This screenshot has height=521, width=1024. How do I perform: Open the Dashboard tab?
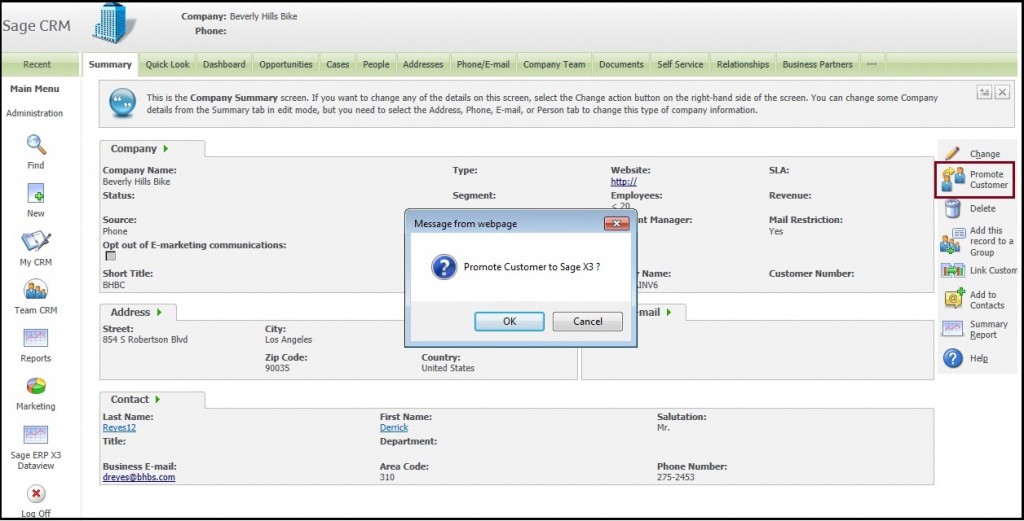(x=224, y=65)
